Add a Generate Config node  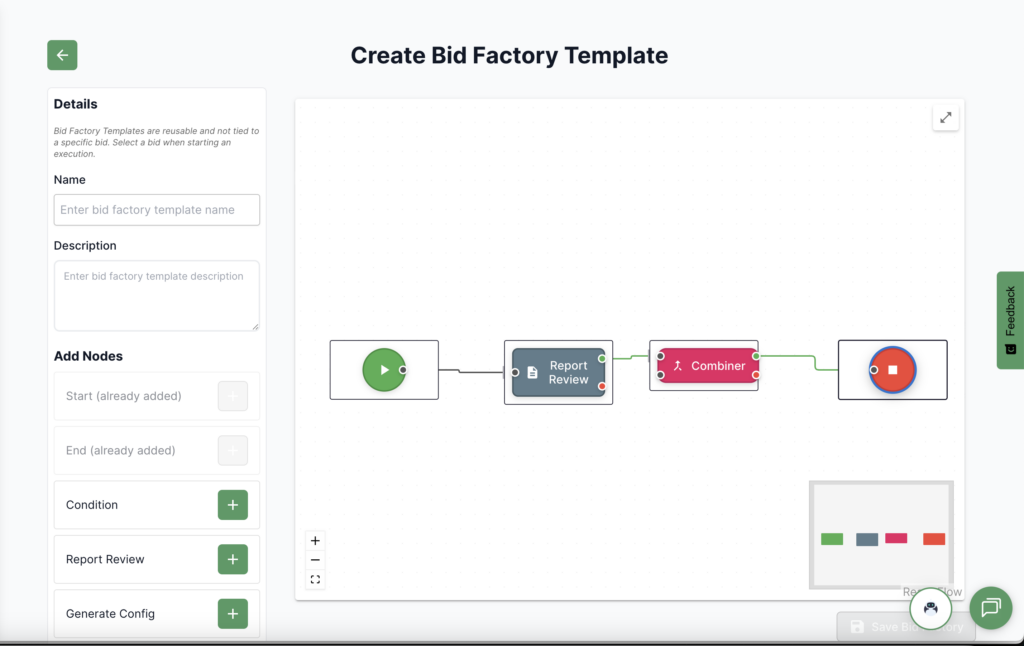[232, 613]
